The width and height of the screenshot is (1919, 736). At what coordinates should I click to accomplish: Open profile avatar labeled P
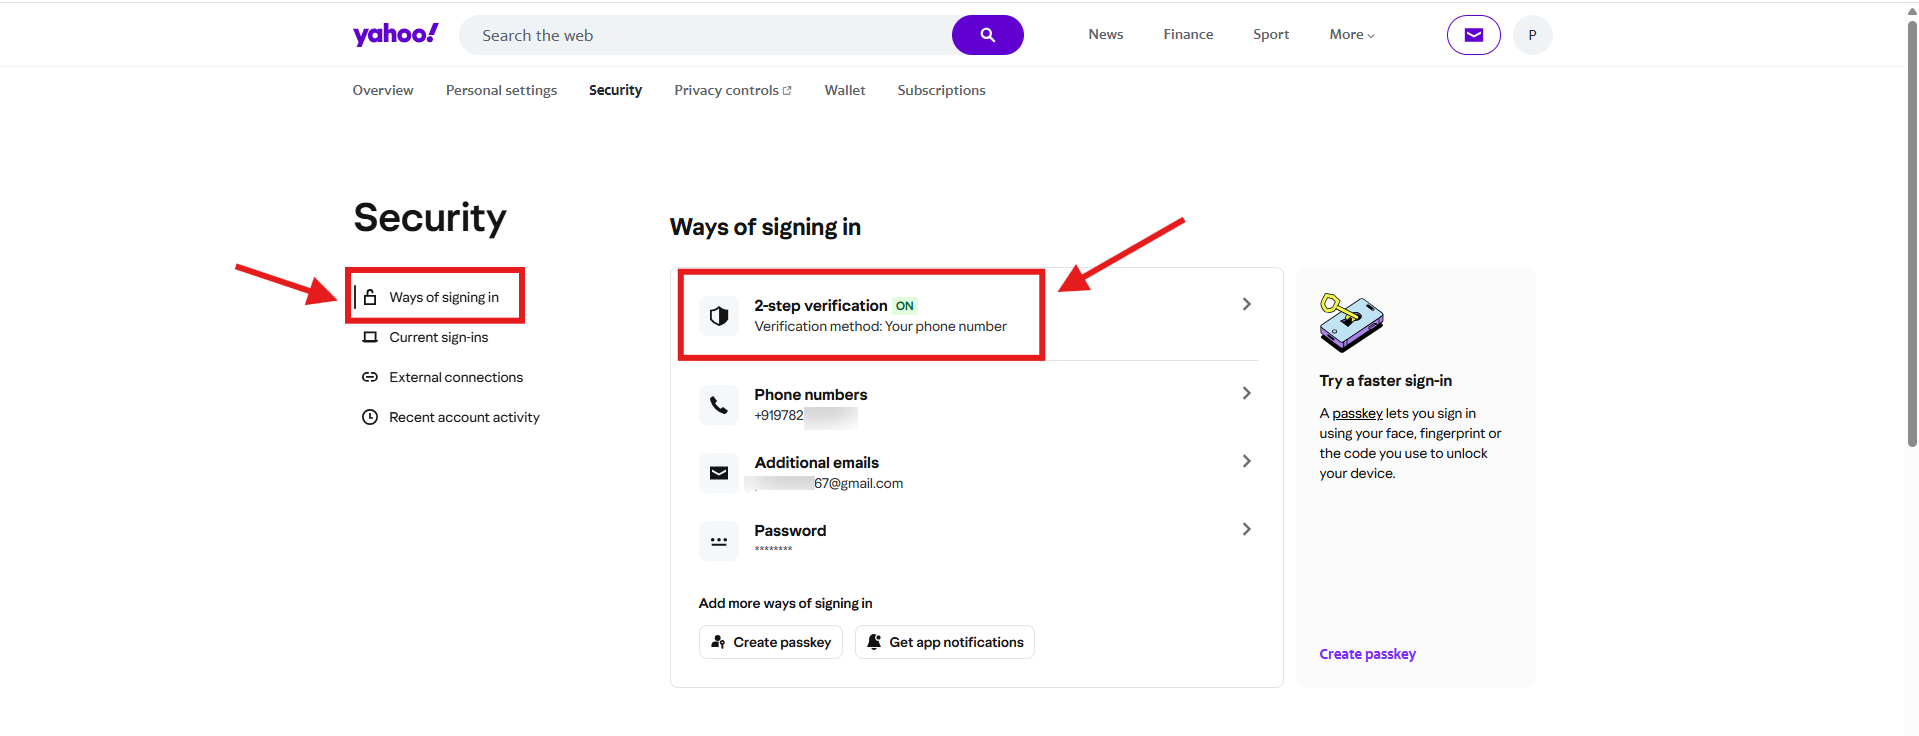pos(1531,35)
